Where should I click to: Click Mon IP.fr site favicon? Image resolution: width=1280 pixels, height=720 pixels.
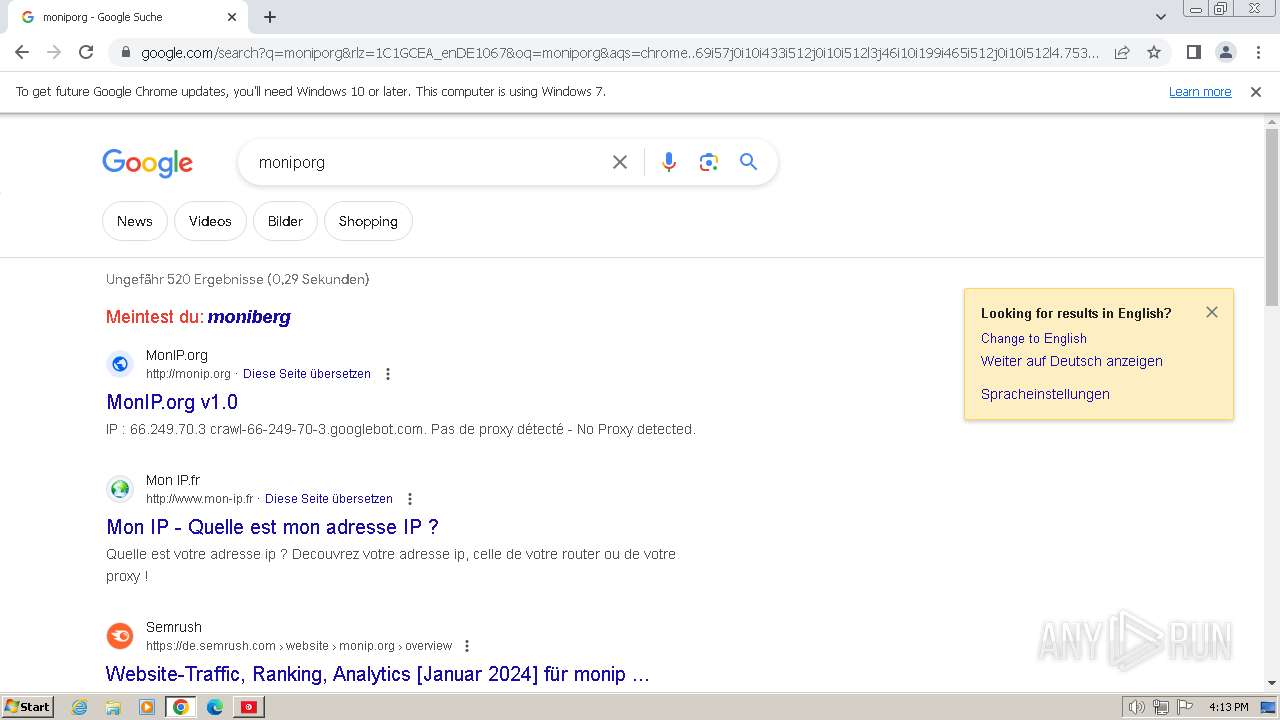click(x=120, y=489)
